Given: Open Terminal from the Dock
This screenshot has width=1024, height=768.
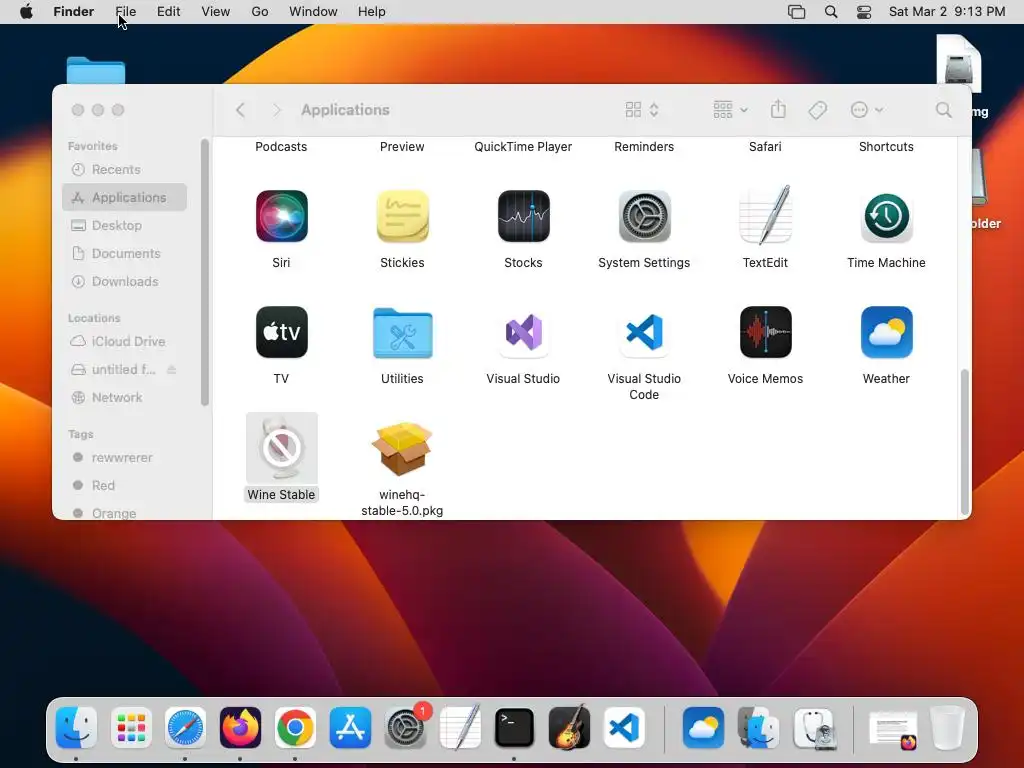Looking at the screenshot, I should pos(515,728).
